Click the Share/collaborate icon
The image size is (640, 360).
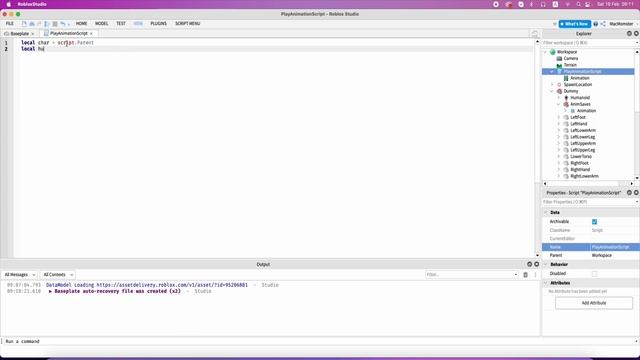pos(603,24)
